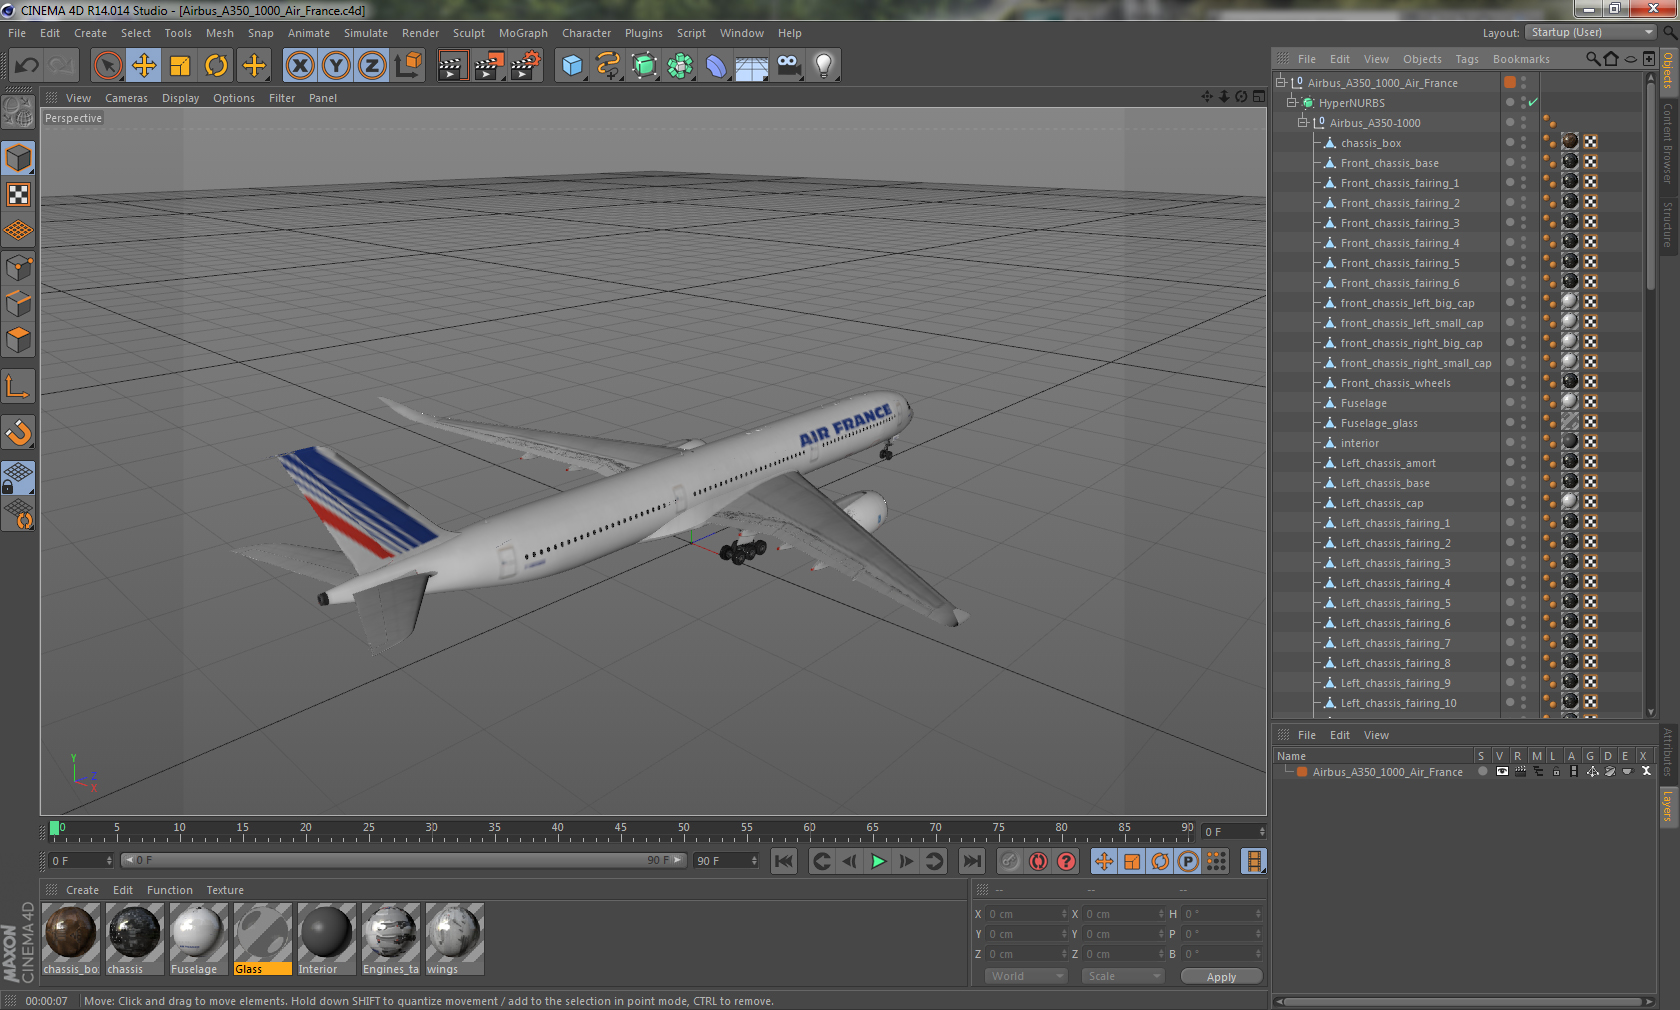
Task: Add a Light object
Action: click(824, 66)
